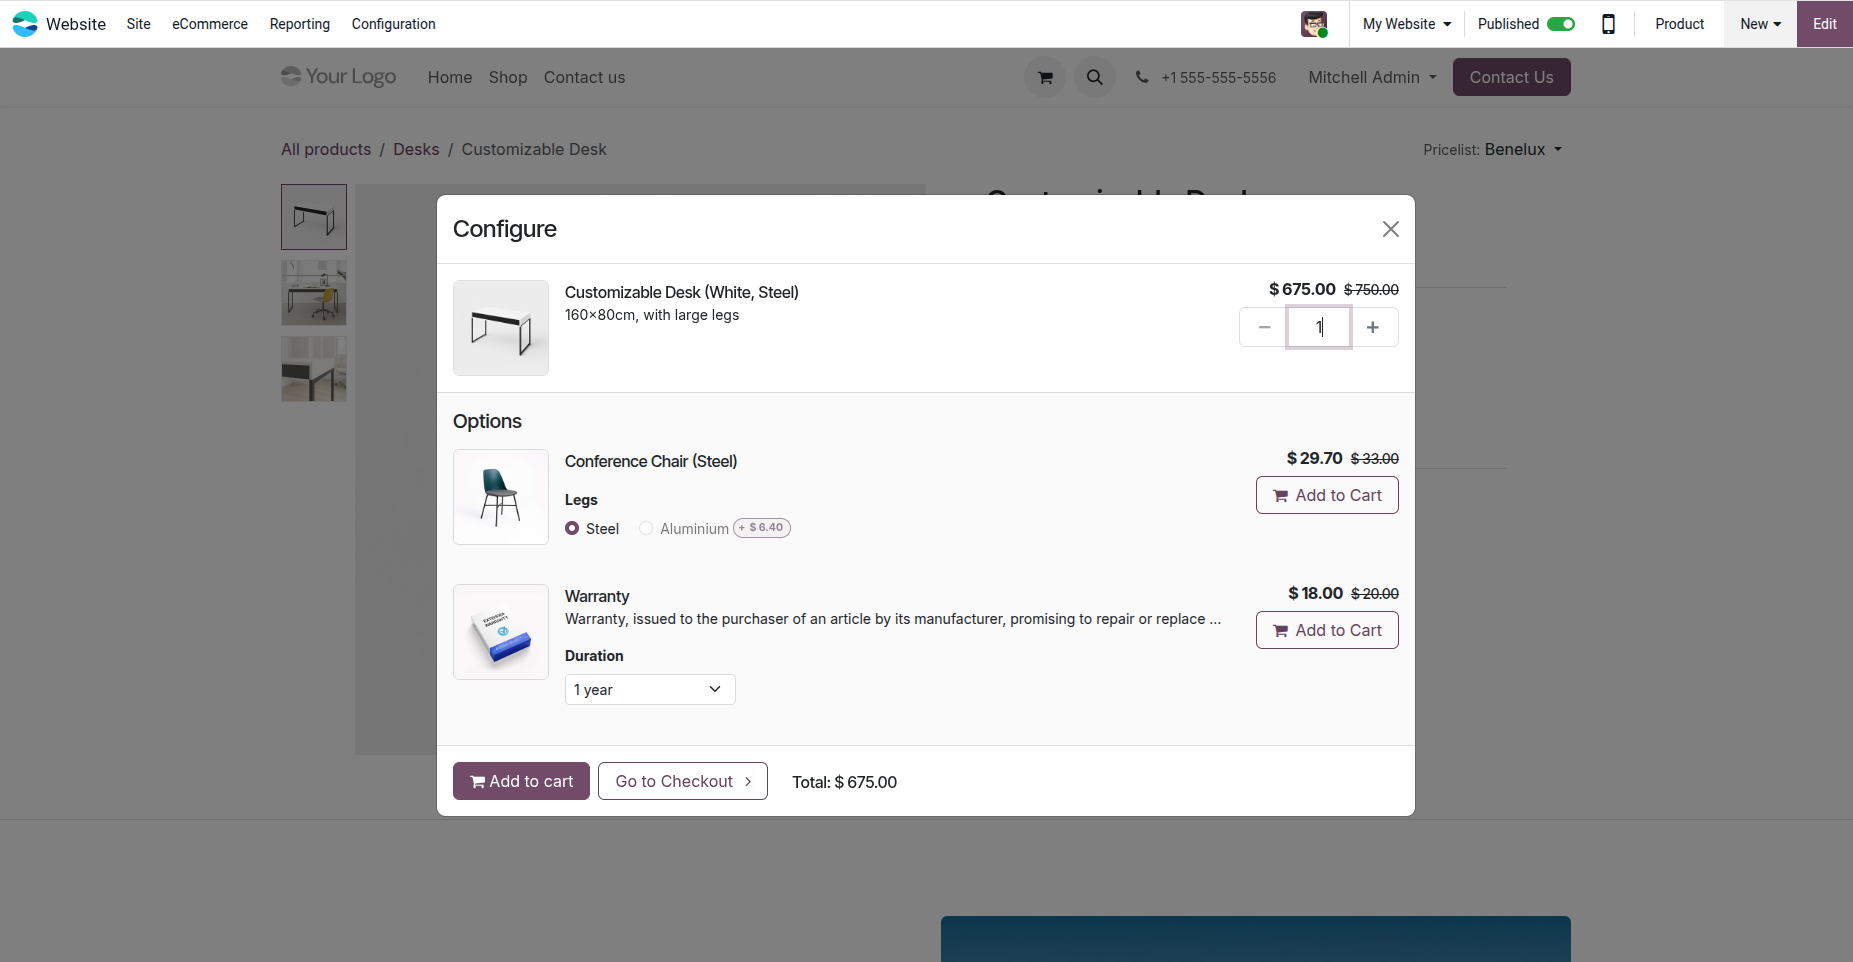This screenshot has width=1853, height=962.
Task: Open the eCommerce menu
Action: pyautogui.click(x=210, y=24)
